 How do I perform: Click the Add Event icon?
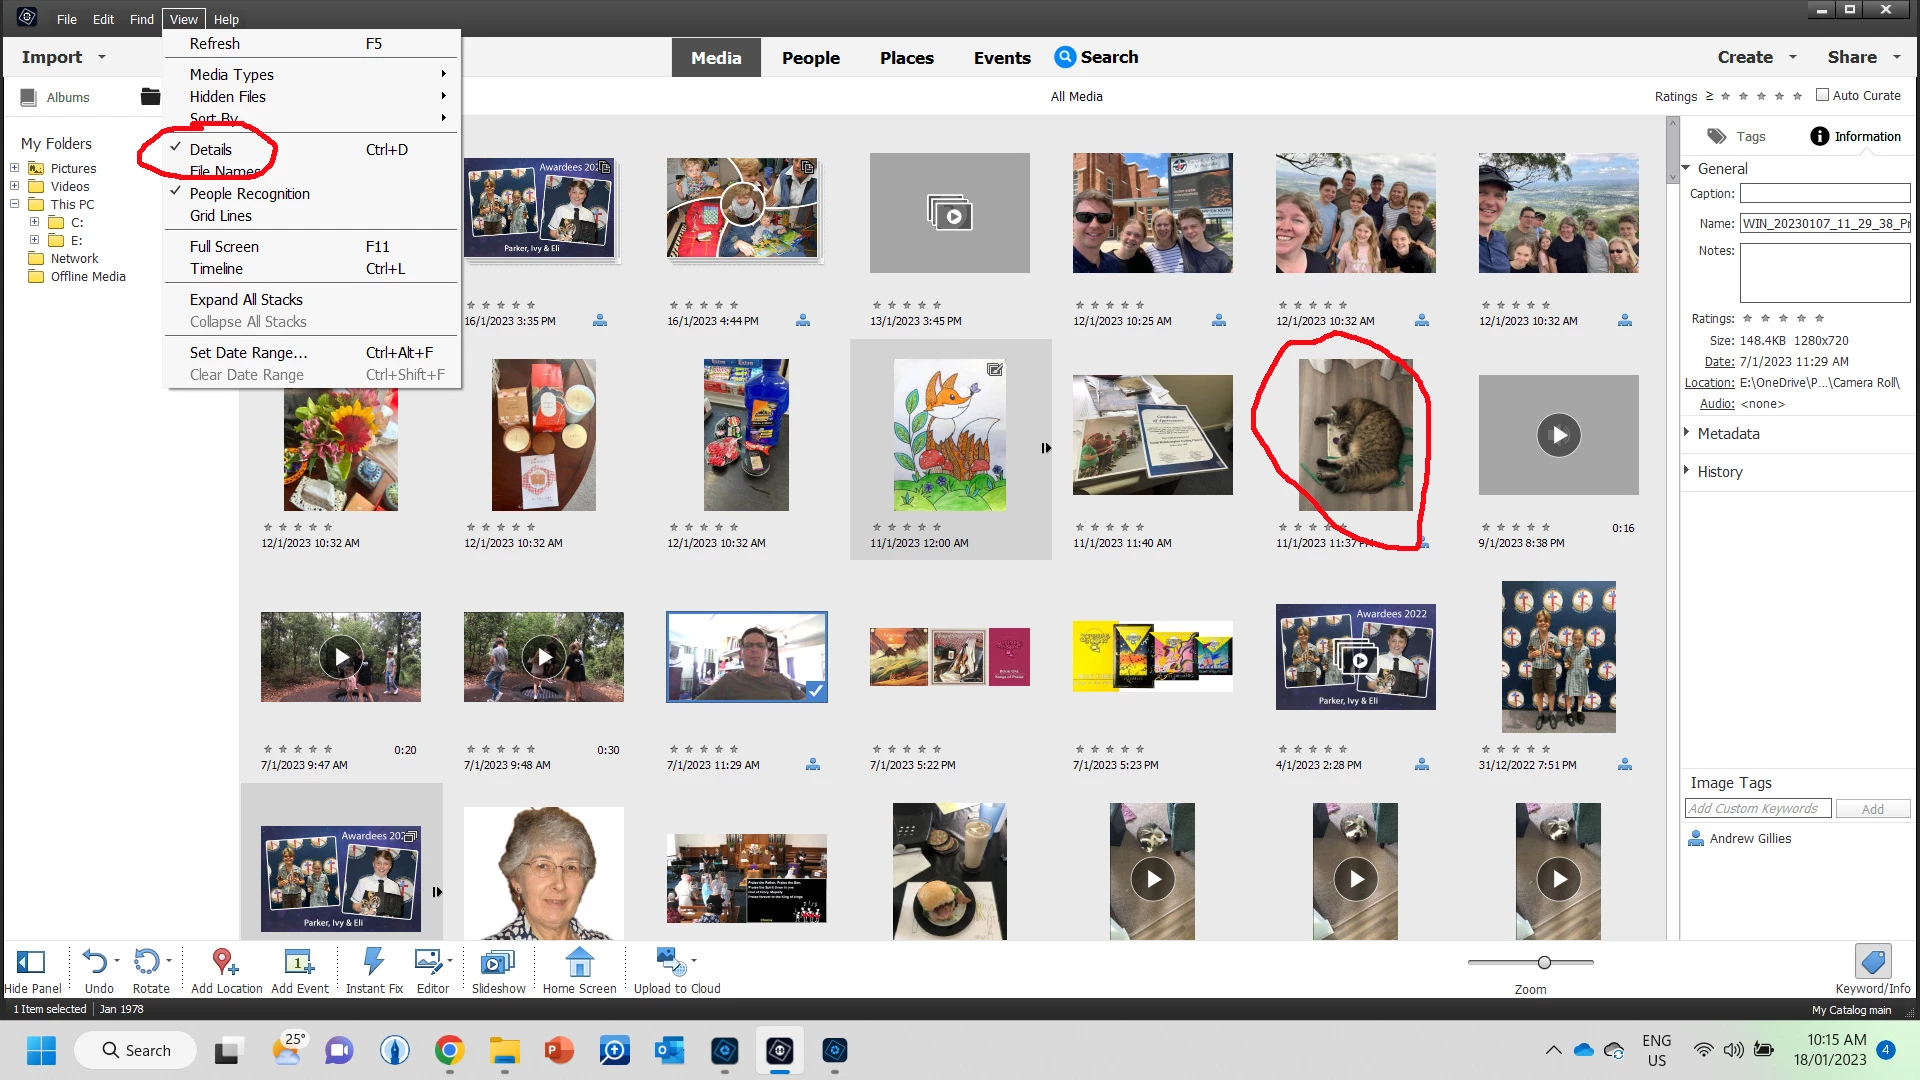[298, 963]
